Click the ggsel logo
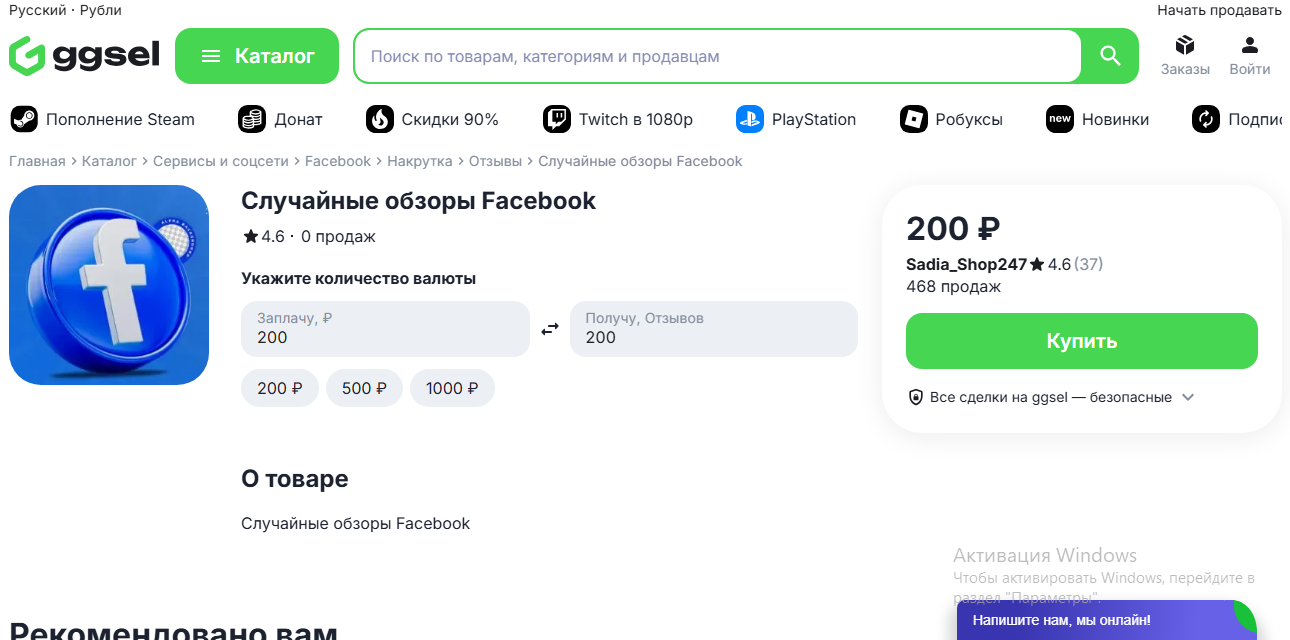 click(83, 56)
